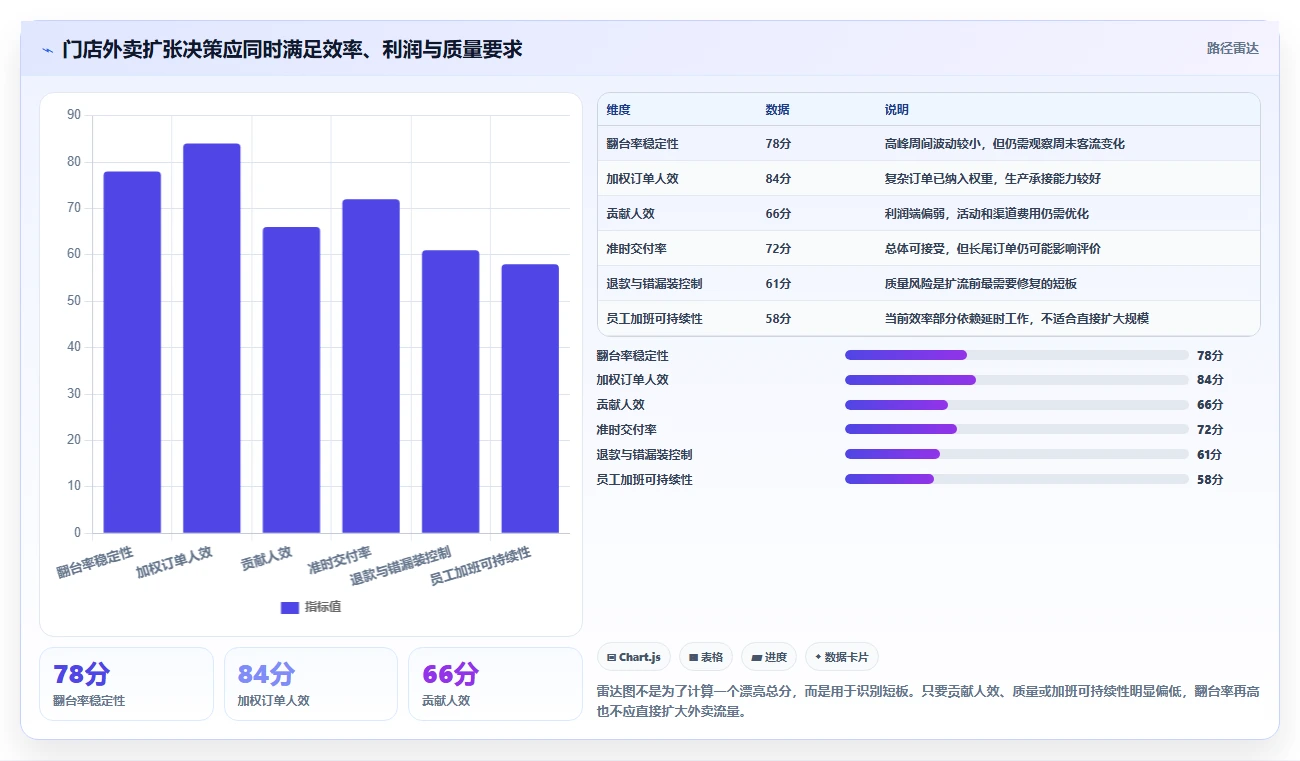Click the 加权订单人效 progress bar
Screen dimensions: 1300x761
[x=1017, y=380]
